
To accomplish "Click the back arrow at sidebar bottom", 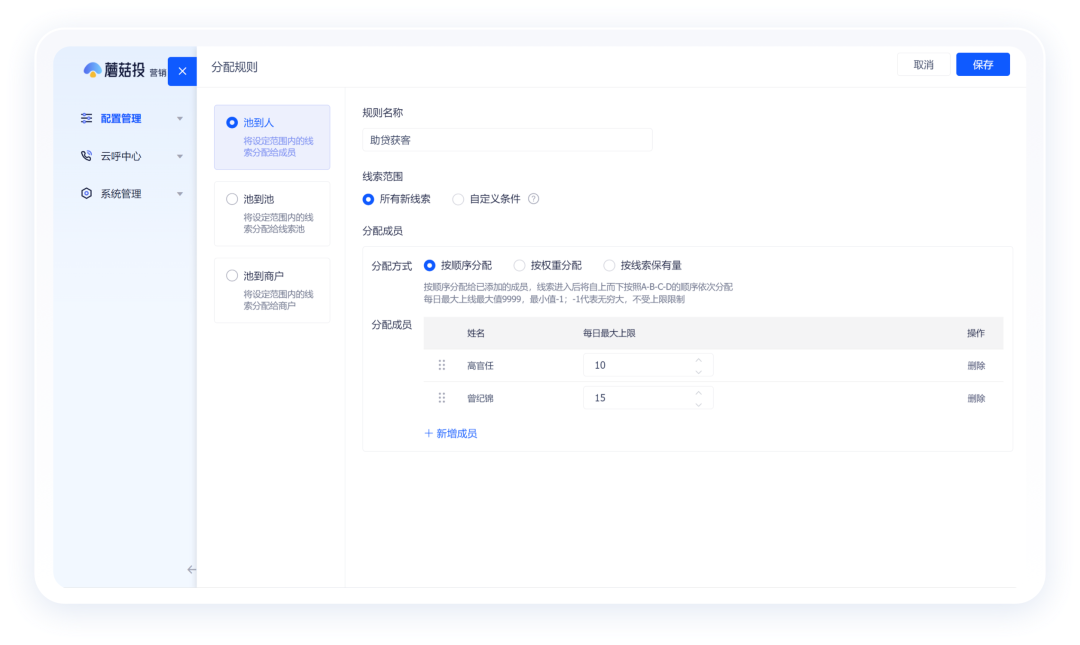I will point(191,569).
